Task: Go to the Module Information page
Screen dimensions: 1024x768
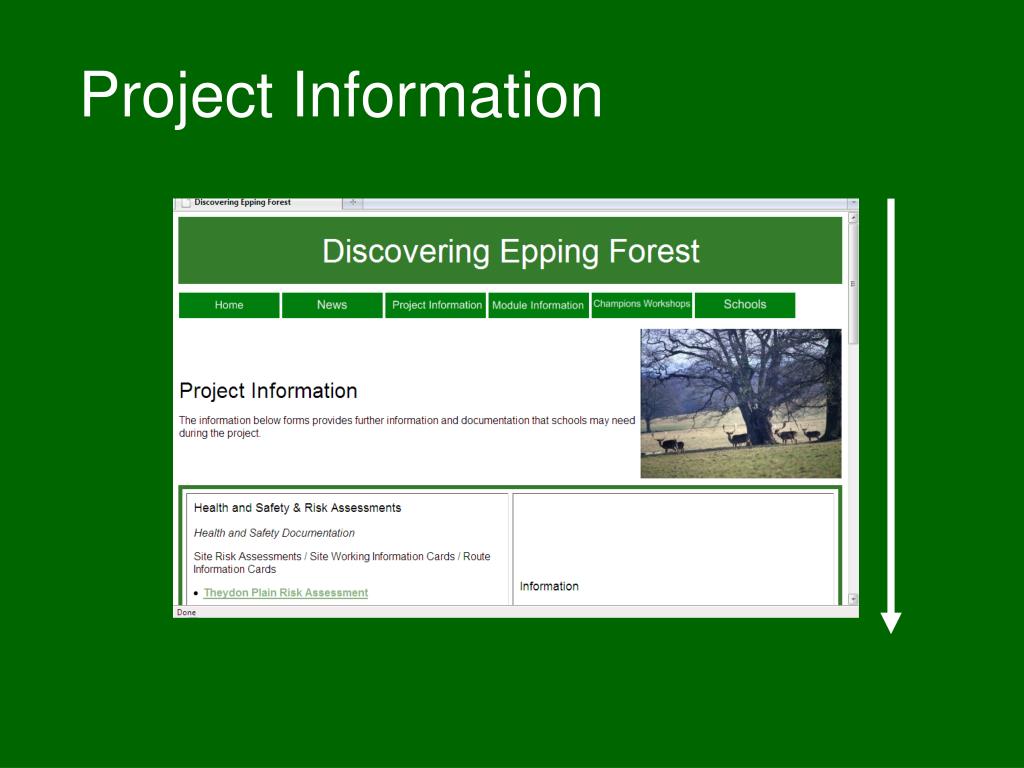Action: pos(538,305)
